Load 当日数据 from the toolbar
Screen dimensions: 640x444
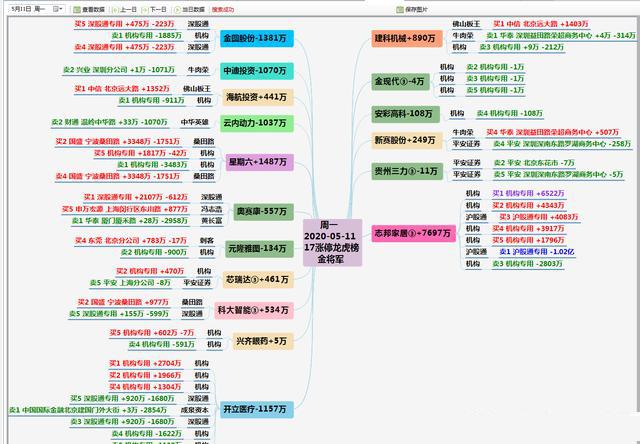pos(189,9)
